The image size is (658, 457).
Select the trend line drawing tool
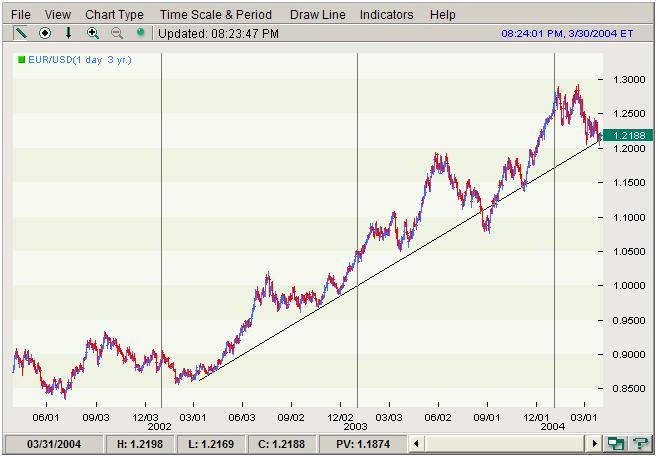[20, 33]
